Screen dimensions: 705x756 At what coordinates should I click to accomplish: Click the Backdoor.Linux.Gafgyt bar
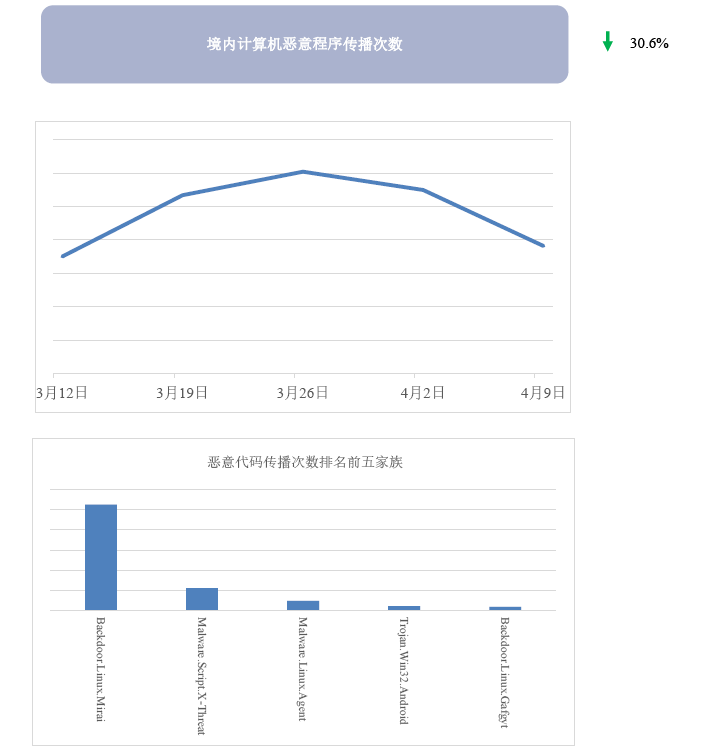[x=505, y=608]
